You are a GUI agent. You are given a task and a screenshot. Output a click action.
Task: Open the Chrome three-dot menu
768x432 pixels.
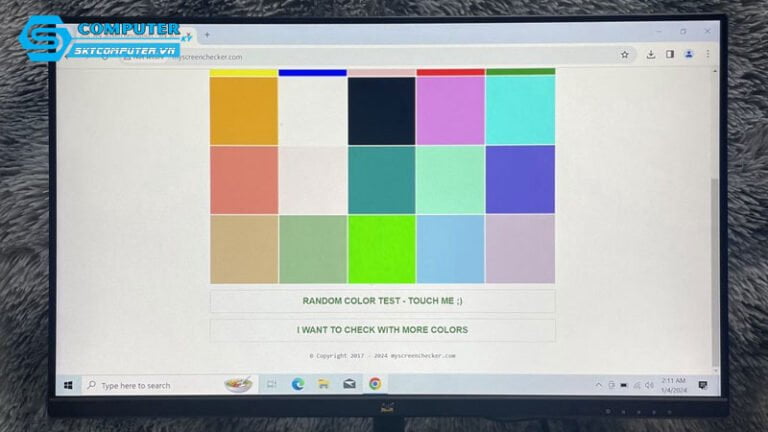(x=708, y=55)
